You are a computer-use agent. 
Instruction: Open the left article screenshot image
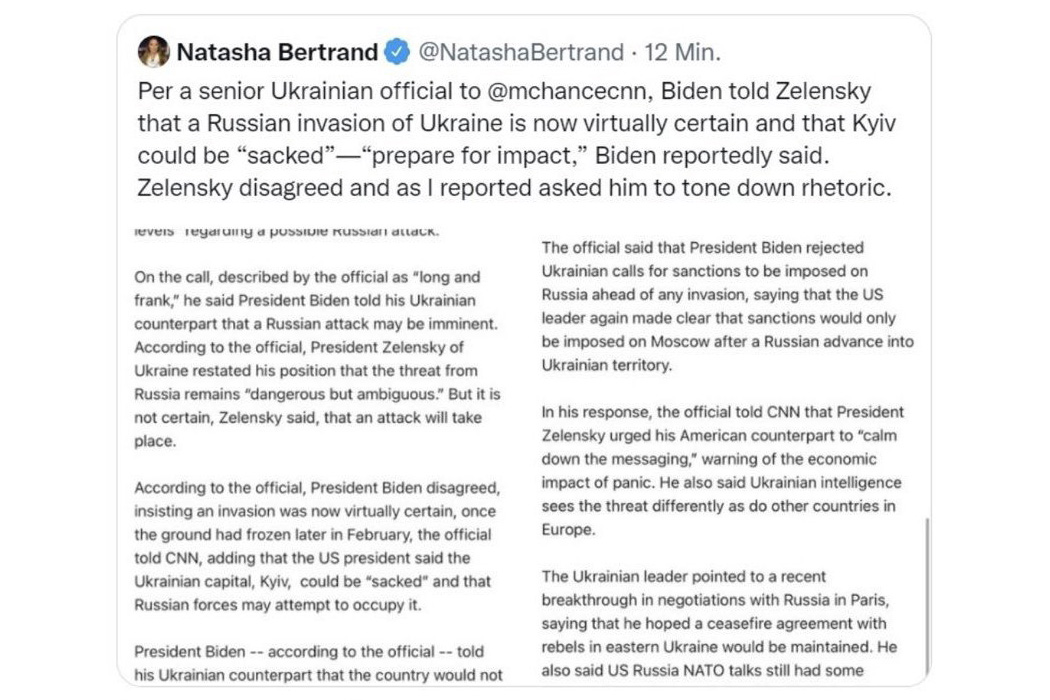tap(318, 453)
